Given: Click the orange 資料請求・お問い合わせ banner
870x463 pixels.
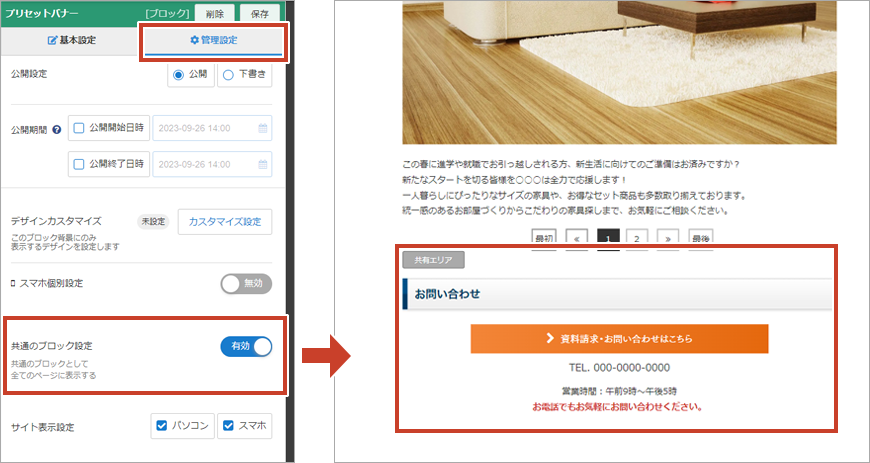Looking at the screenshot, I should coord(619,339).
